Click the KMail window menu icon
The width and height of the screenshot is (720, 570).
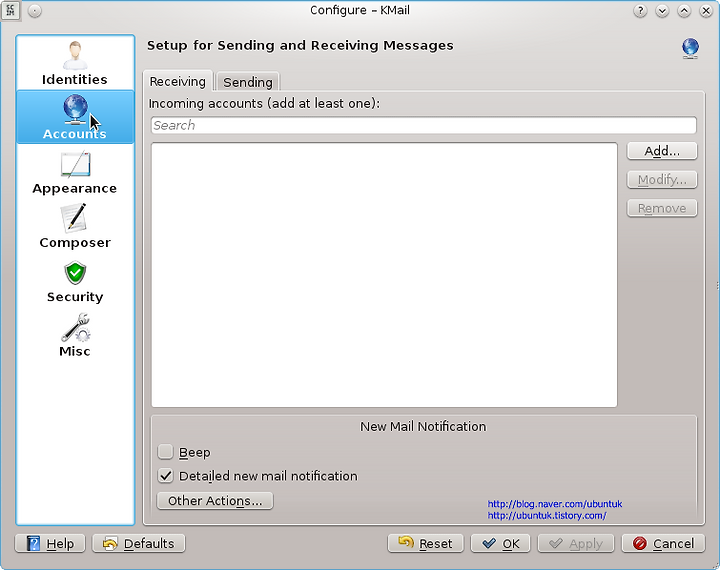point(10,10)
